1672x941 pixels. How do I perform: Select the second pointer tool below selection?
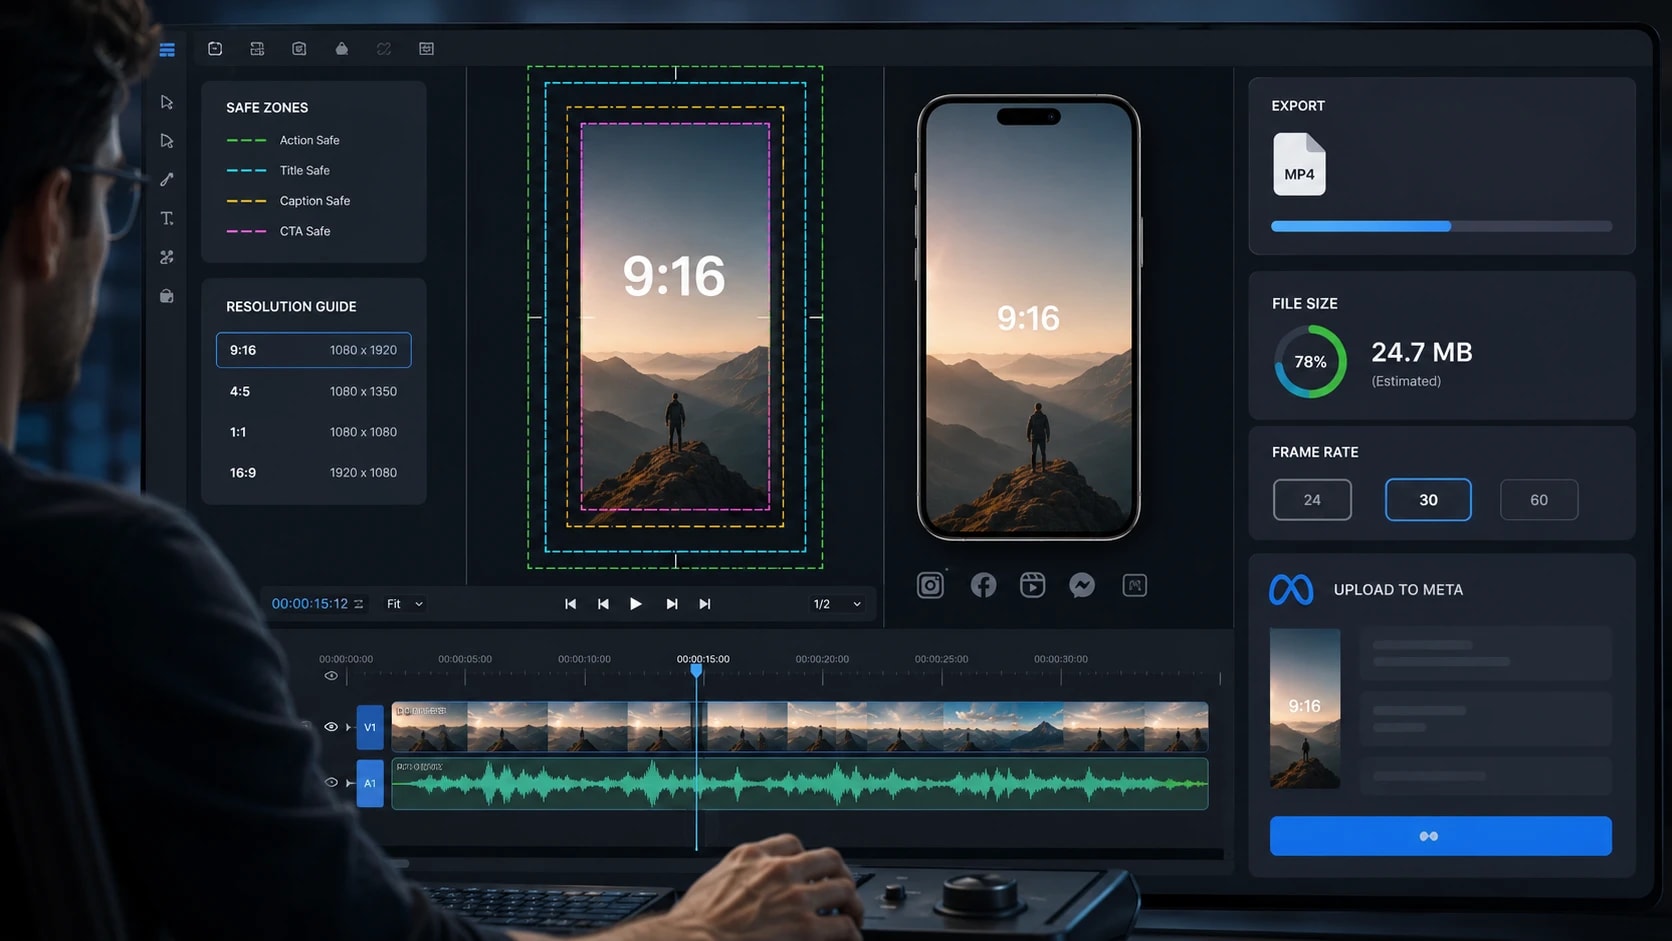pyautogui.click(x=167, y=141)
